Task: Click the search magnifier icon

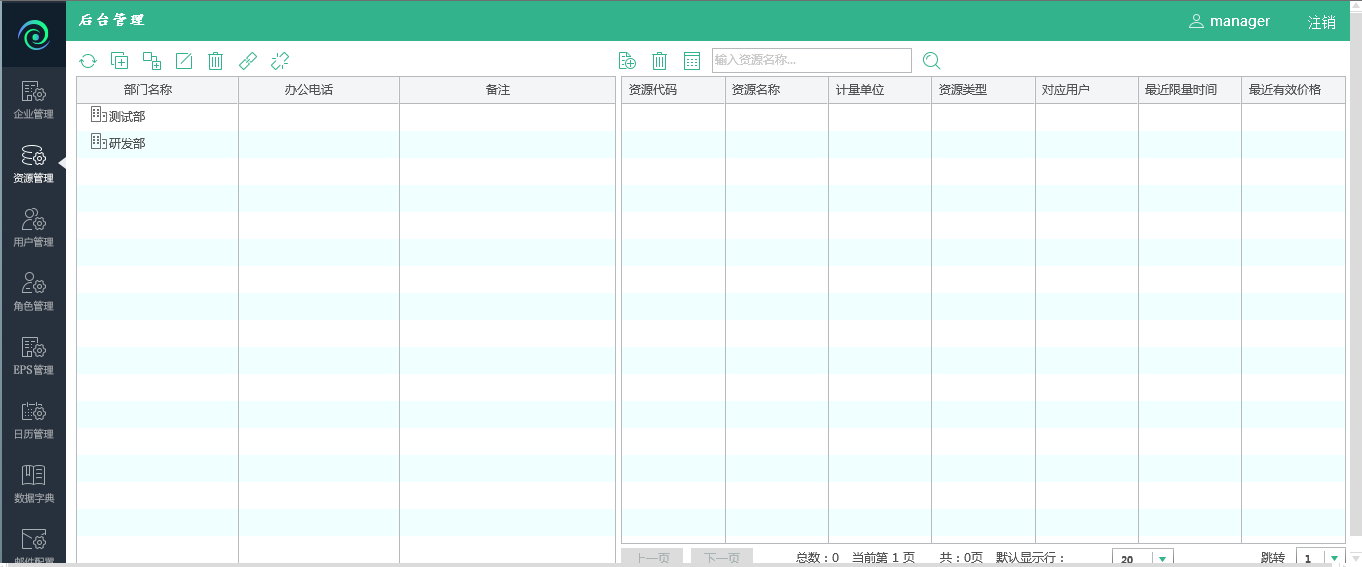Action: 932,61
